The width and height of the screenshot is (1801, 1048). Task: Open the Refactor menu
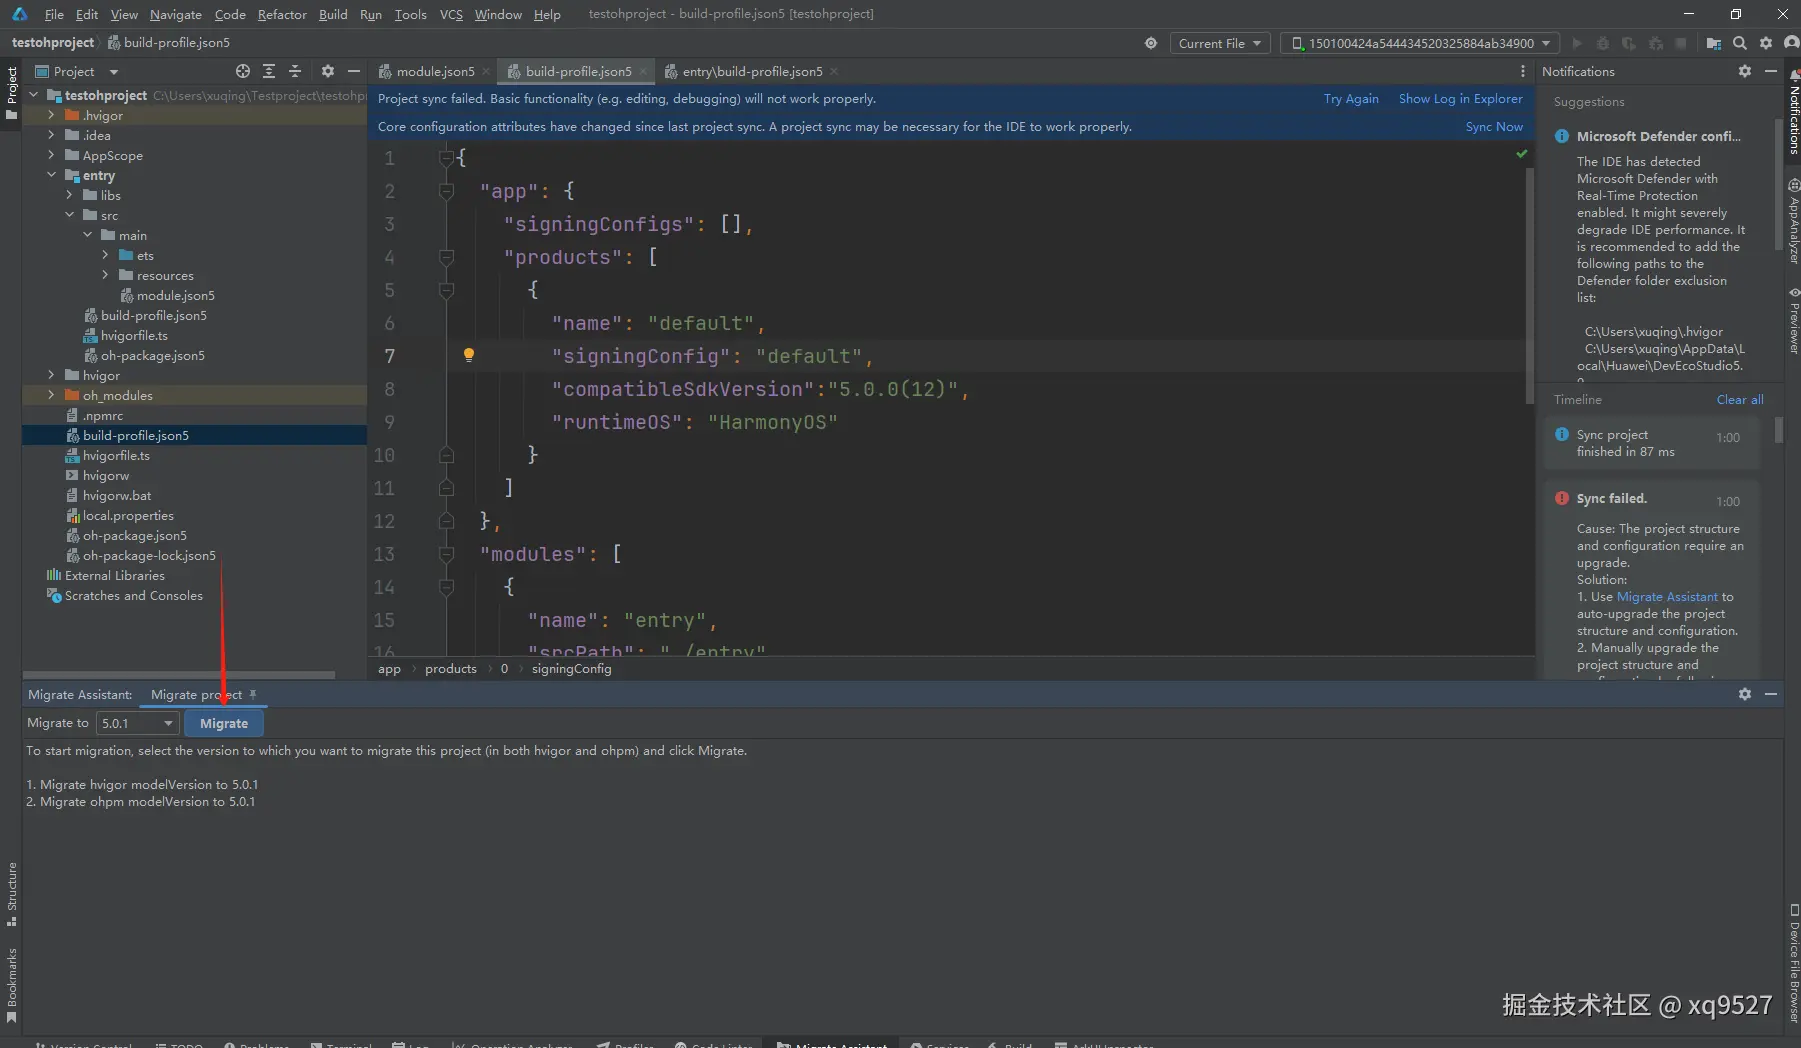pyautogui.click(x=282, y=14)
